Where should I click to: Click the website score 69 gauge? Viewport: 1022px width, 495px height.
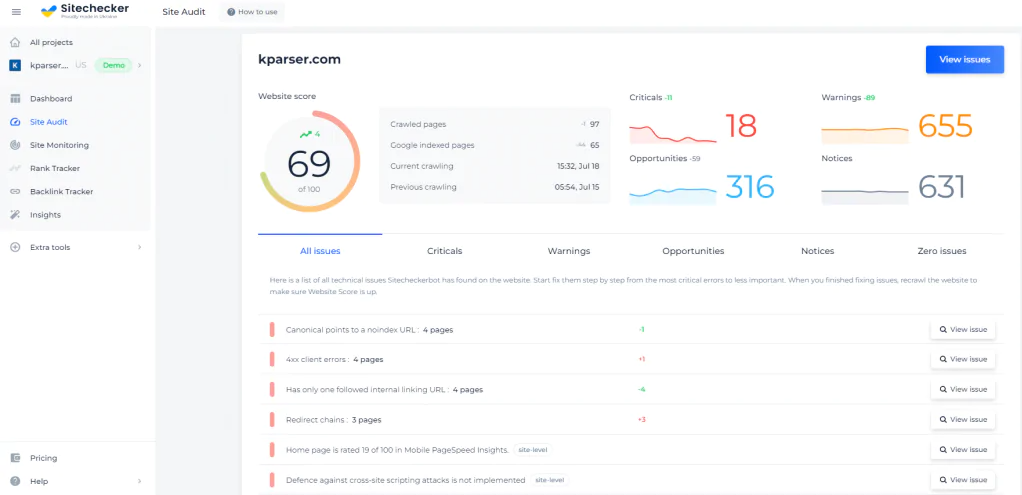tap(309, 162)
